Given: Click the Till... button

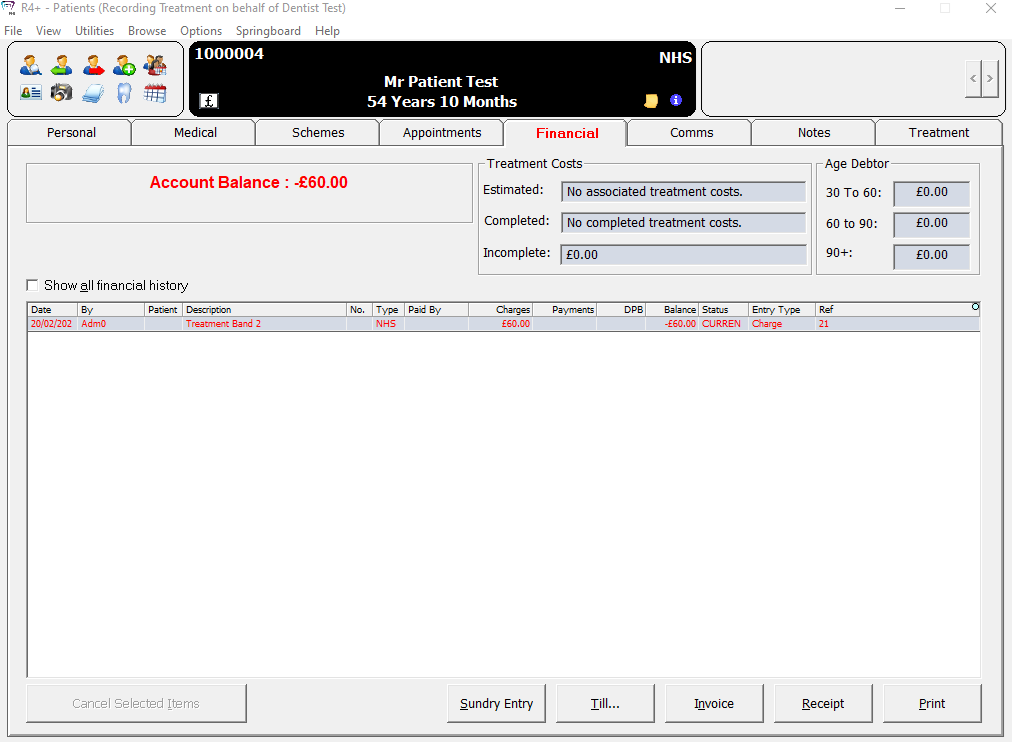Looking at the screenshot, I should tap(605, 703).
